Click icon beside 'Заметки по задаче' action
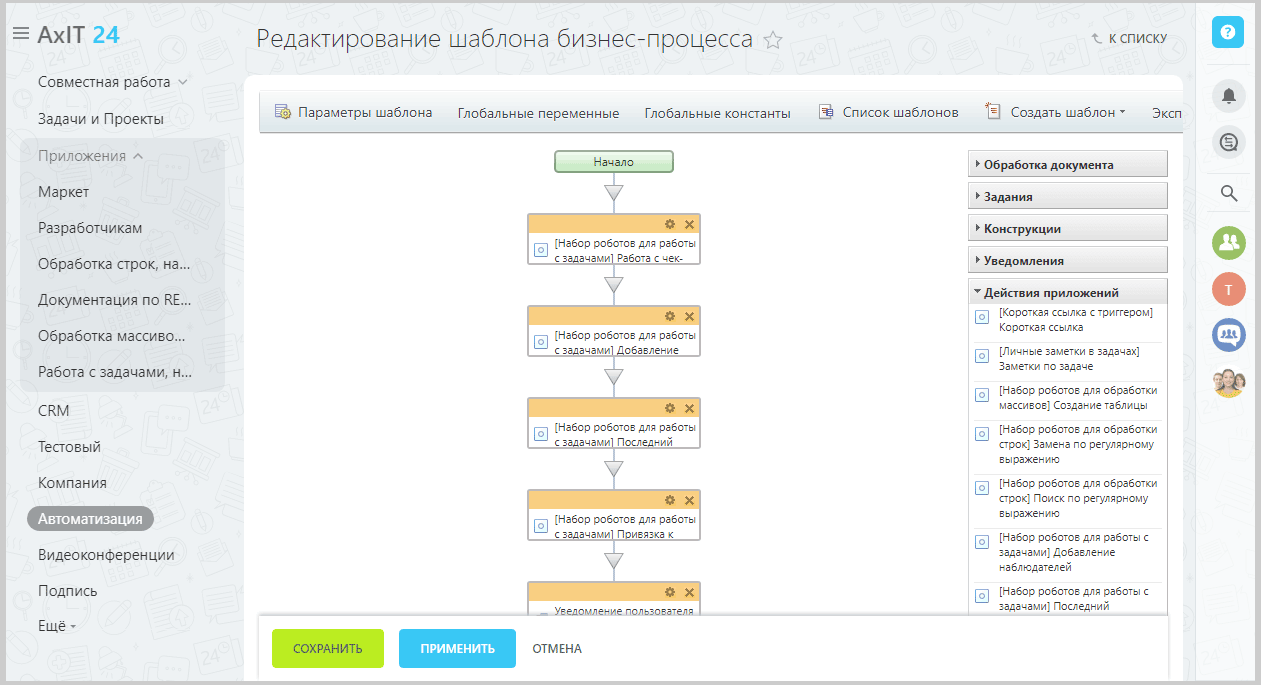The width and height of the screenshot is (1261, 685). point(982,358)
